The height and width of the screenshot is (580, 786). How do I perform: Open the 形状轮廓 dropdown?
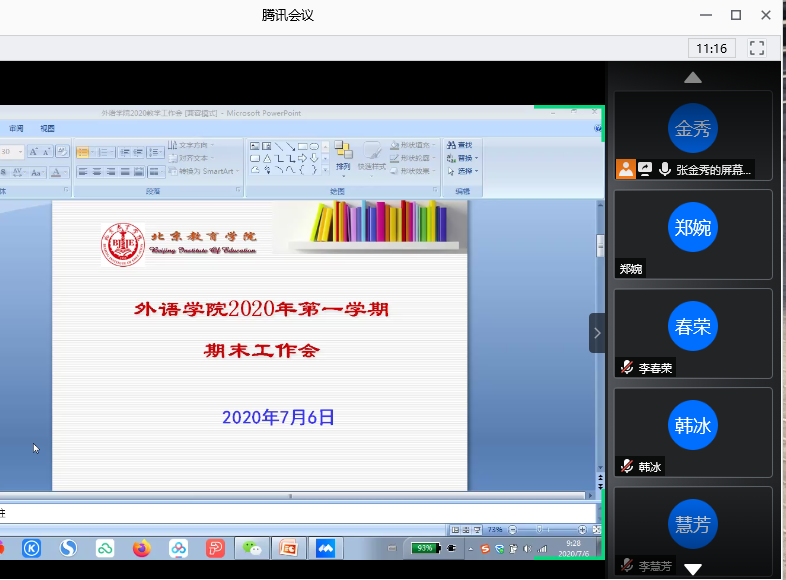pos(412,158)
